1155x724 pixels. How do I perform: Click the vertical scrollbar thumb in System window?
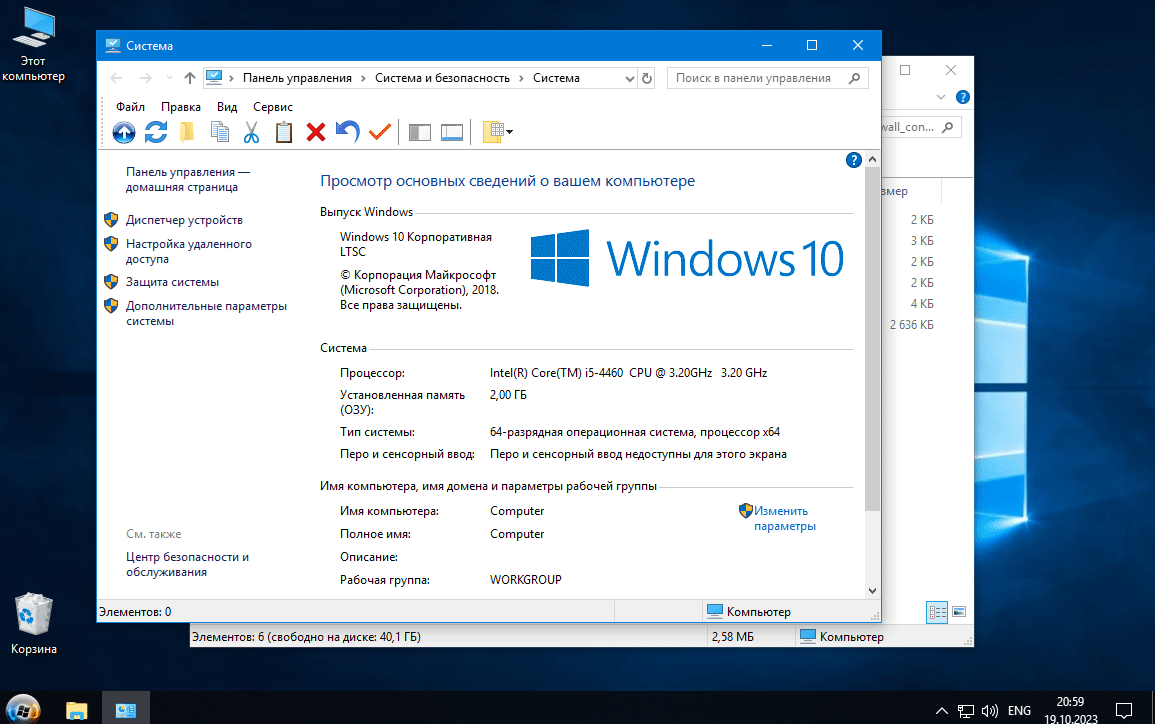pyautogui.click(x=872, y=338)
